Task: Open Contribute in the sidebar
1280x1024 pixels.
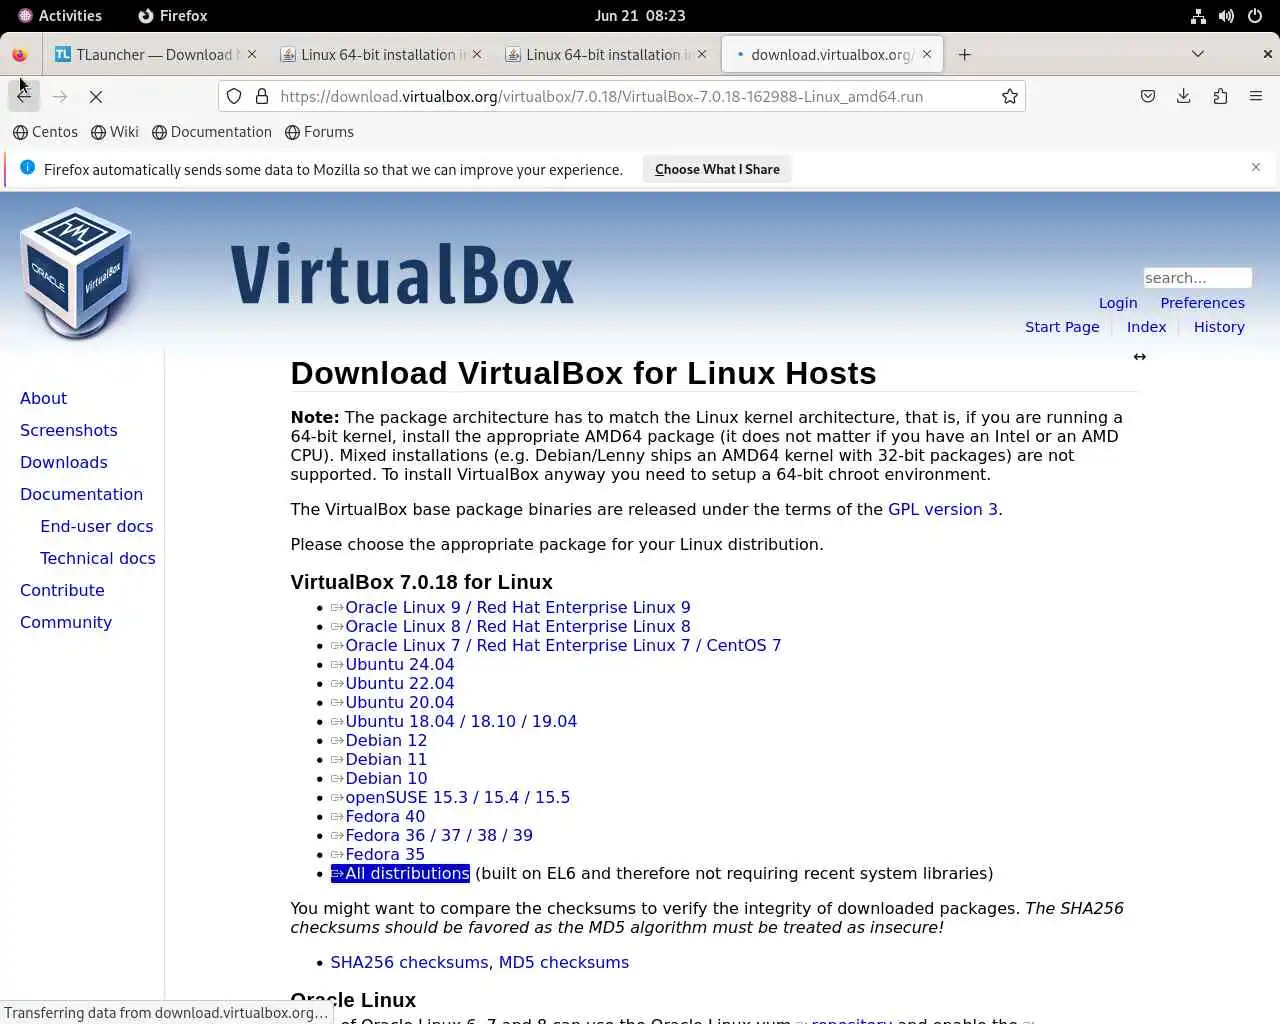Action: point(62,590)
